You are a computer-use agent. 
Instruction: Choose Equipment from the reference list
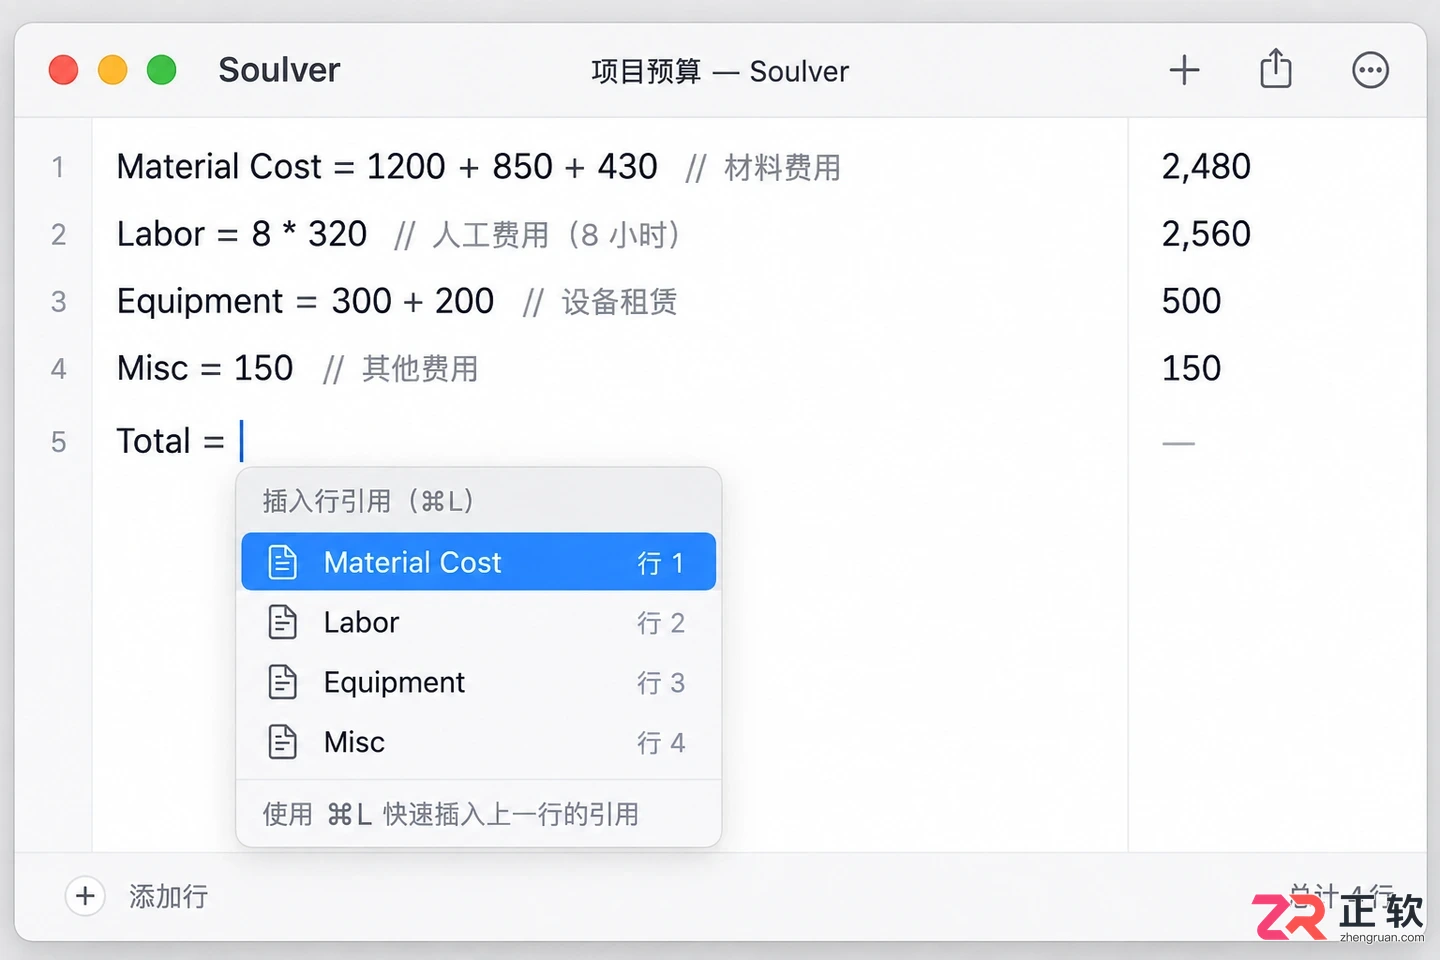[479, 682]
